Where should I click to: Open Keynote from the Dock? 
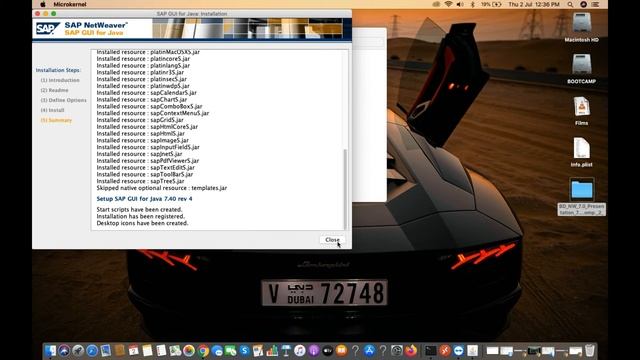[x=286, y=351]
